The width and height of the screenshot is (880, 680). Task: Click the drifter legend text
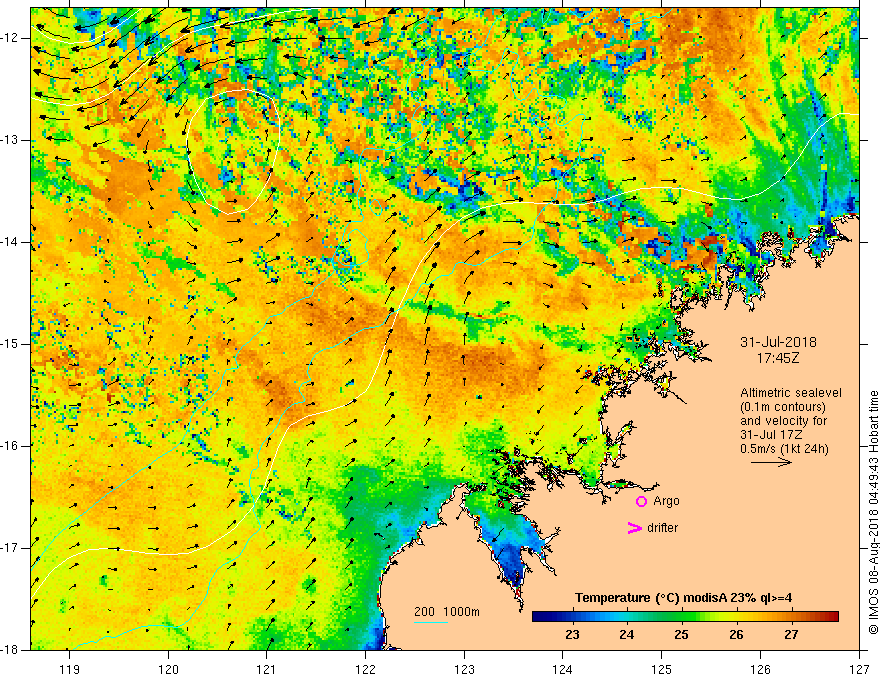tap(662, 528)
